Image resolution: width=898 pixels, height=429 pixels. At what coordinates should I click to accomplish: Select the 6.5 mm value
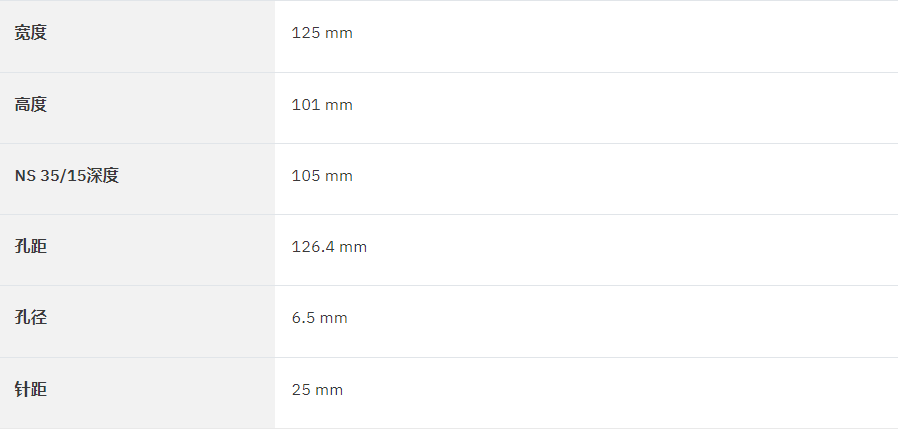click(320, 318)
